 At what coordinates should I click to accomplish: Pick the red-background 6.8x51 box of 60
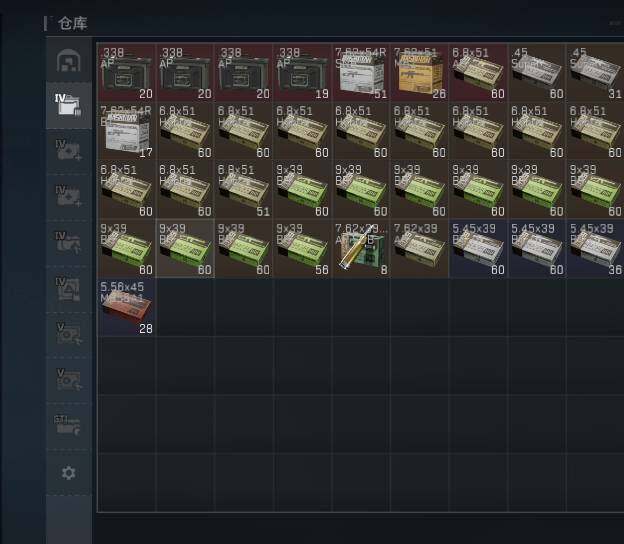click(x=478, y=72)
